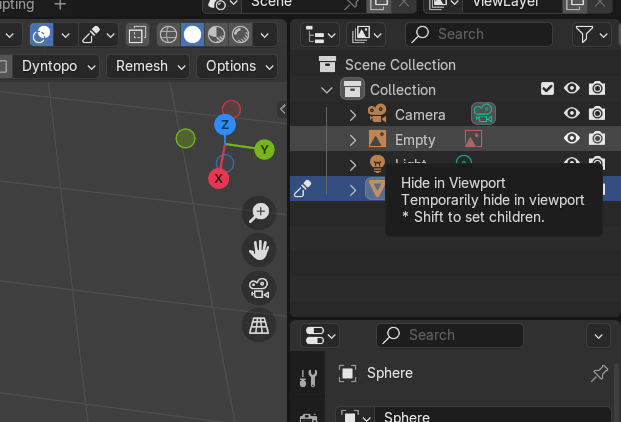Click the Scripting workspace tab
Image resolution: width=621 pixels, height=422 pixels.
click(18, 5)
